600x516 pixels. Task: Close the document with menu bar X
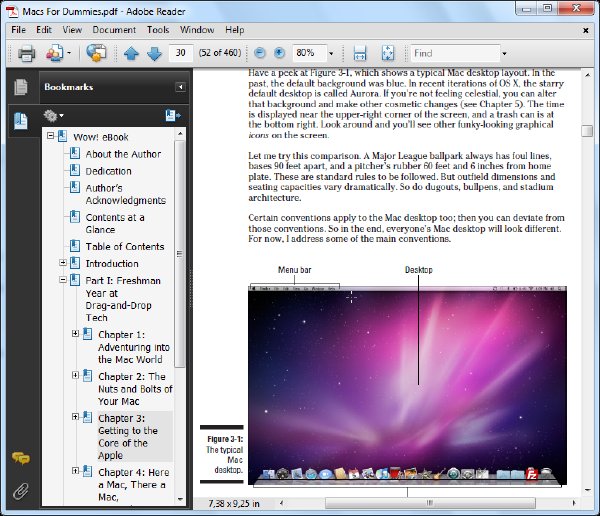click(x=585, y=30)
